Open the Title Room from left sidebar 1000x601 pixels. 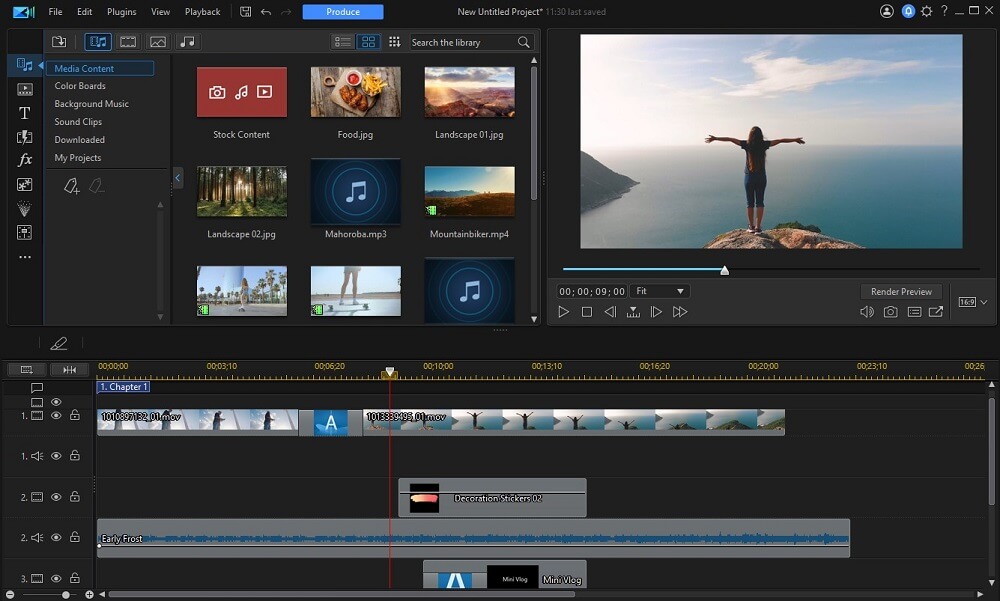pos(24,113)
